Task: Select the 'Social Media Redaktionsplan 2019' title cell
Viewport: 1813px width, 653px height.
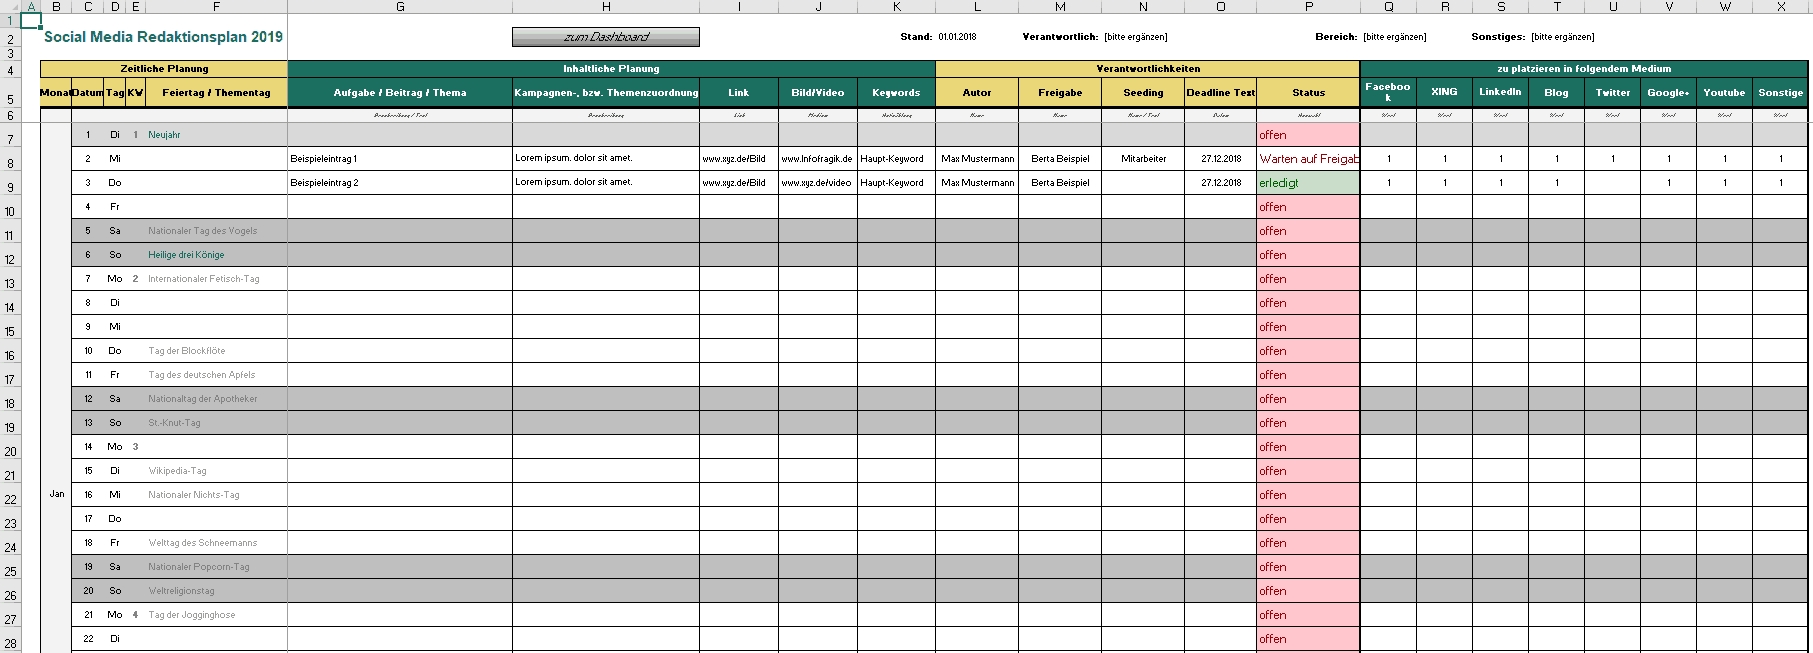Action: pos(163,37)
